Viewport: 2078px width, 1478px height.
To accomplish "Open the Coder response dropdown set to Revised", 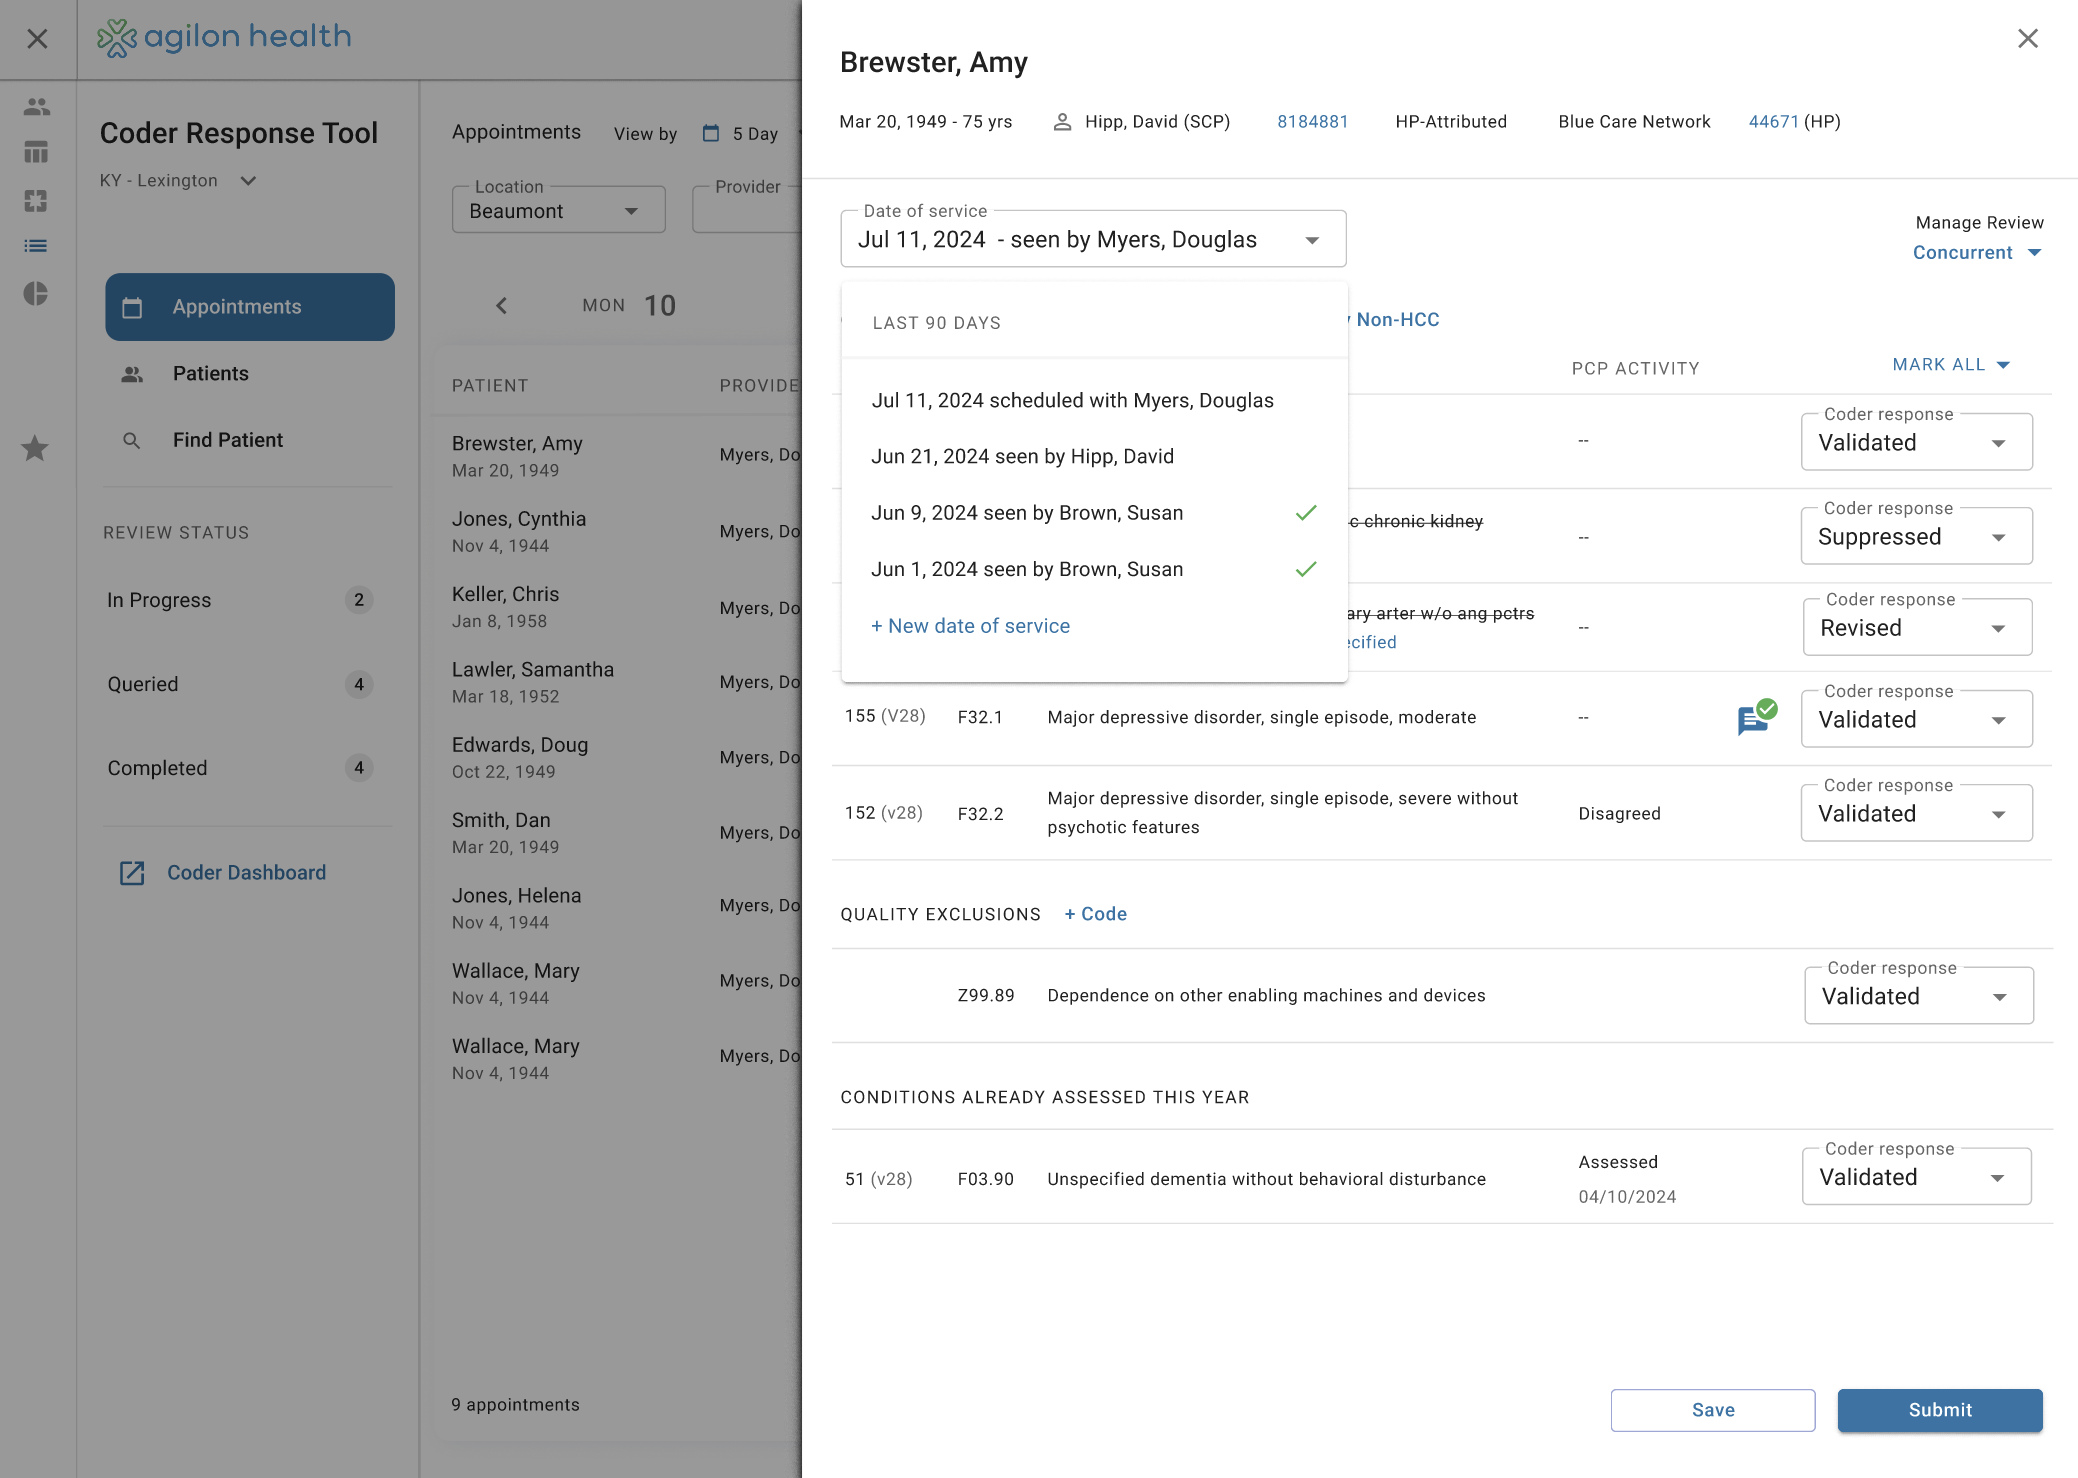I will [1917, 628].
